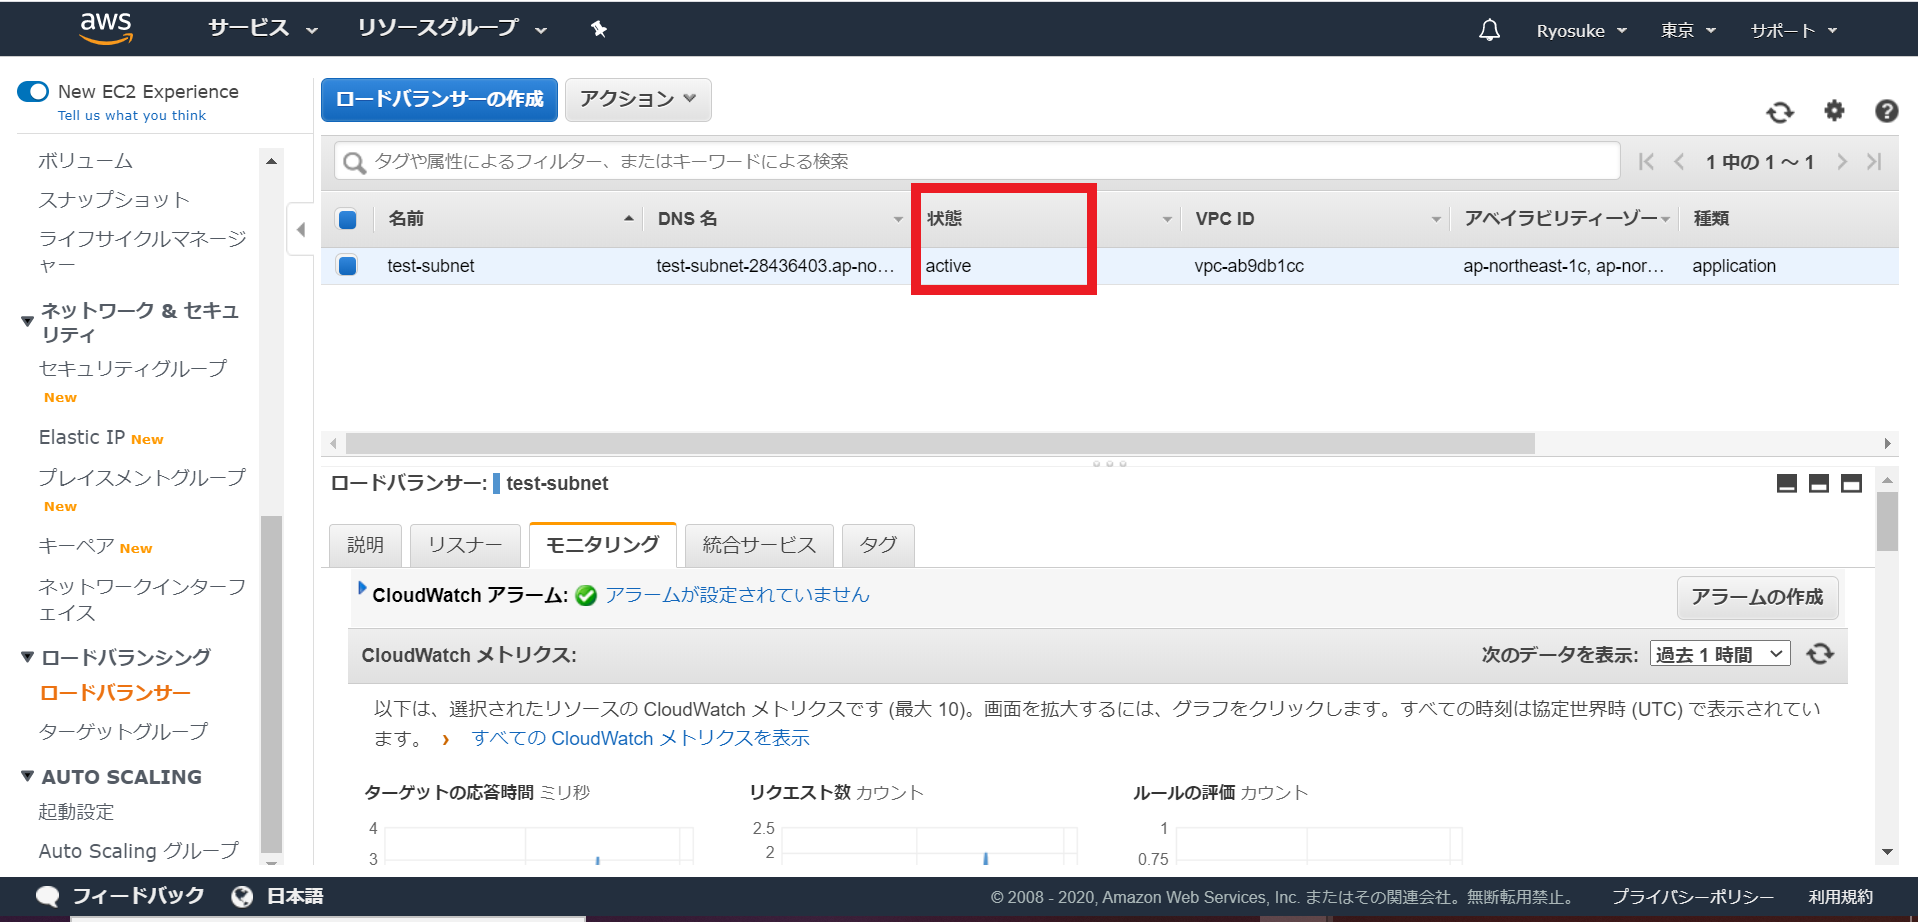The image size is (1918, 922).
Task: Open the table settings gear
Action: coord(1834,111)
